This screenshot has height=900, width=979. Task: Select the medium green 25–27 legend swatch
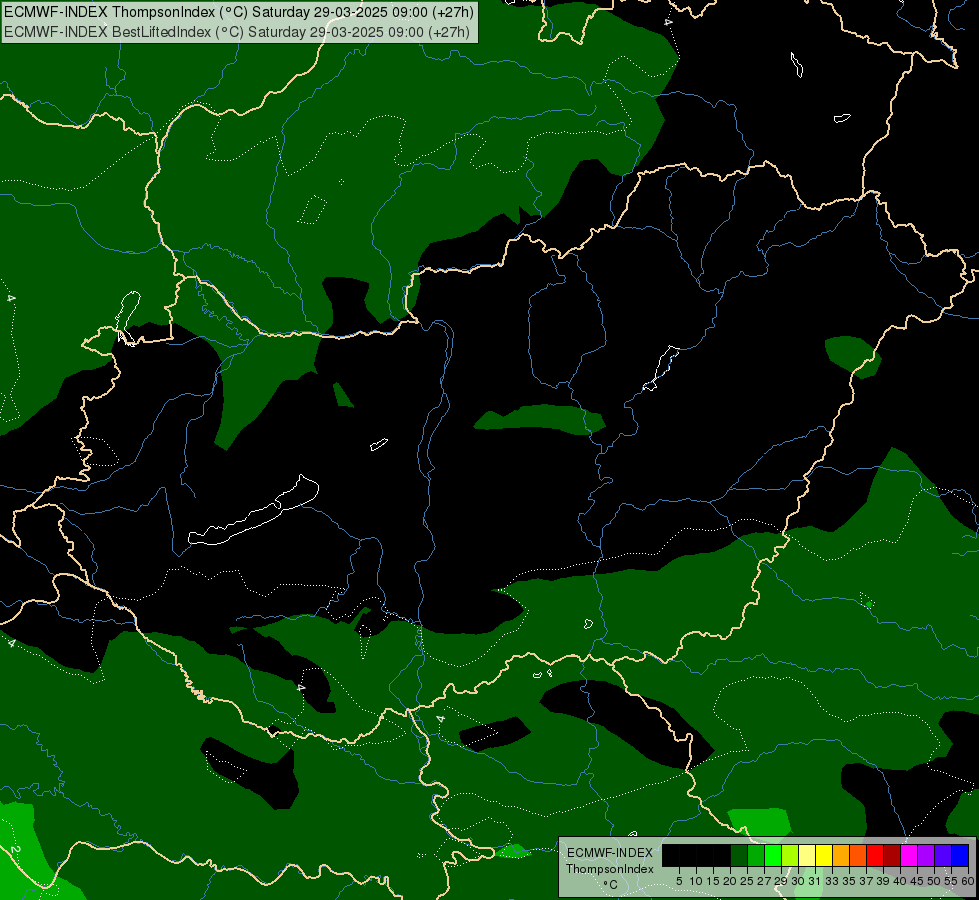click(x=756, y=855)
